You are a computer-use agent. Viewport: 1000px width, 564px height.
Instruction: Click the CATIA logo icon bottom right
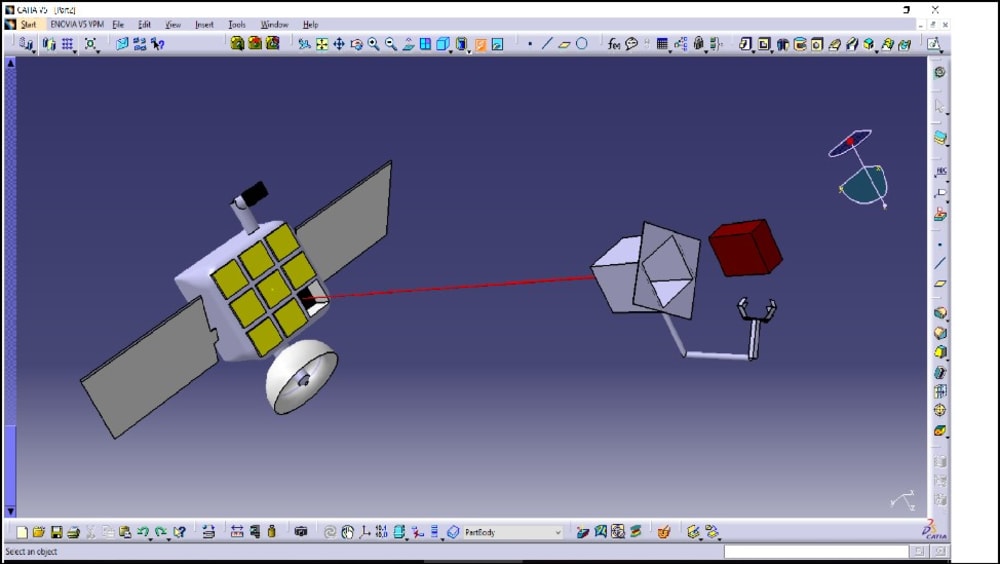tap(934, 530)
